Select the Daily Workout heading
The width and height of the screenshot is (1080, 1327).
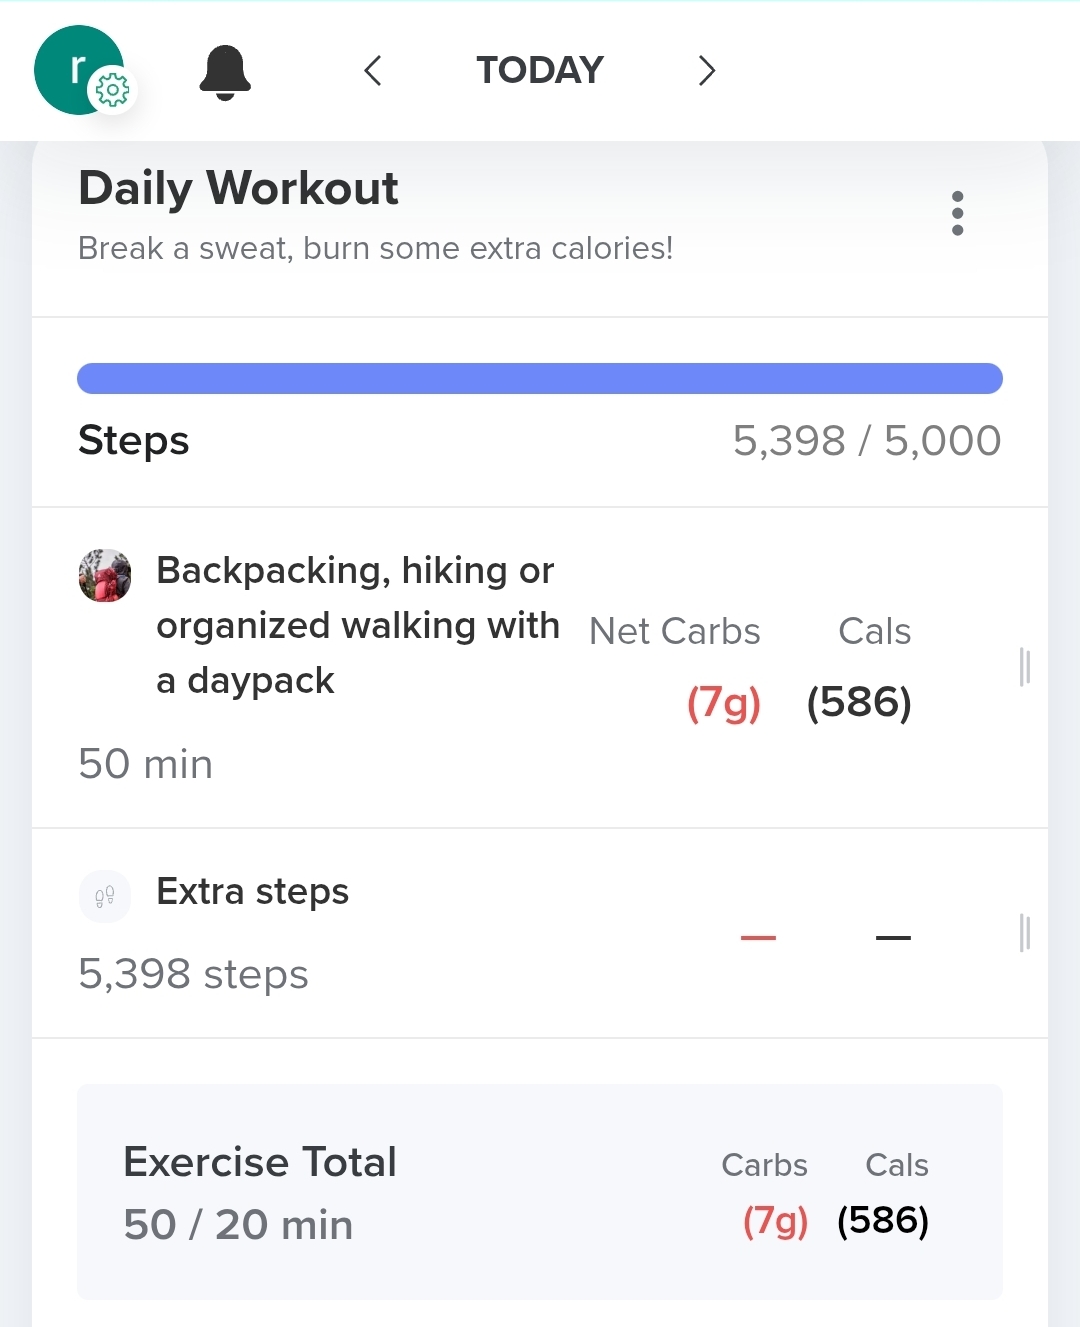[238, 189]
